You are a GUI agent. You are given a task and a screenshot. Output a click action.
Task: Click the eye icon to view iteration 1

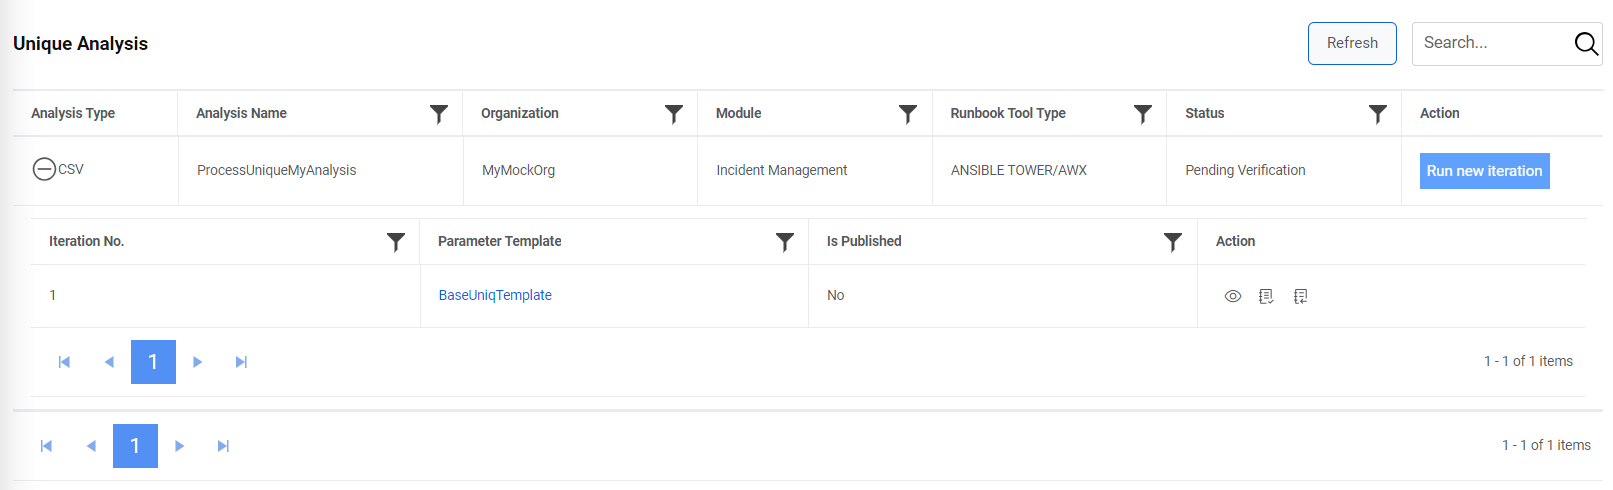1233,296
